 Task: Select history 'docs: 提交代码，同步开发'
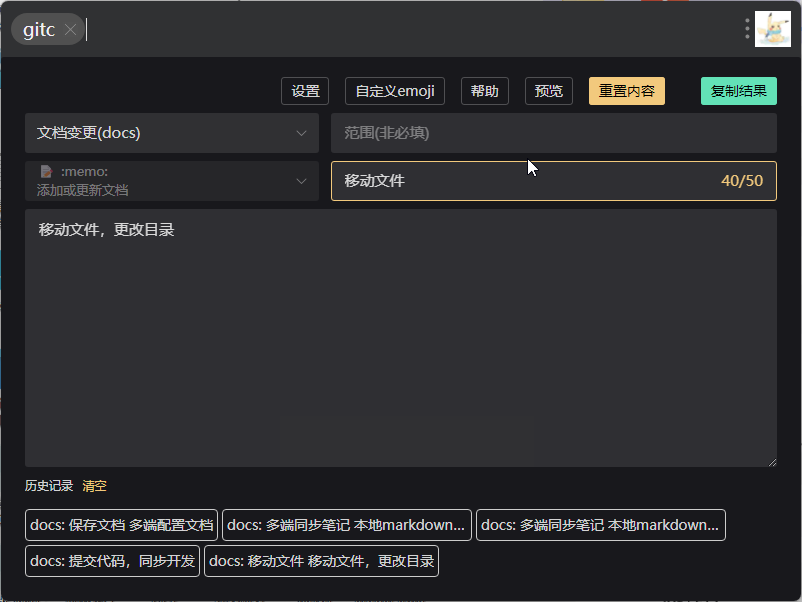pos(112,561)
